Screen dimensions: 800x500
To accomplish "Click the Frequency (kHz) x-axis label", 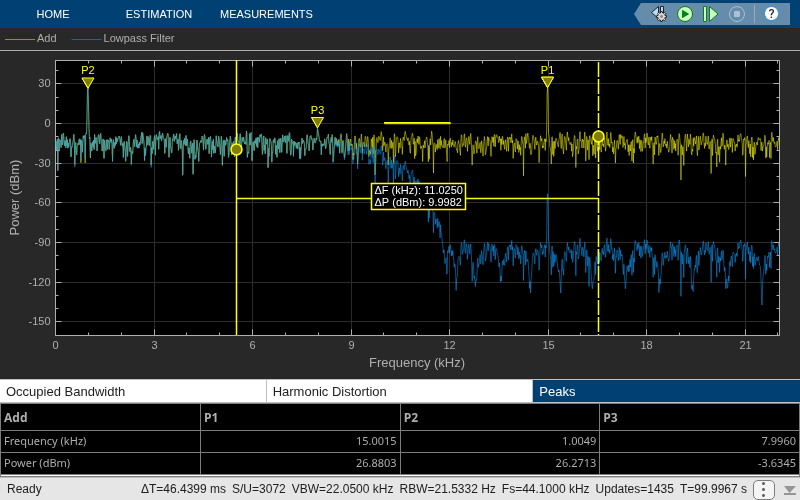I will (x=417, y=363).
